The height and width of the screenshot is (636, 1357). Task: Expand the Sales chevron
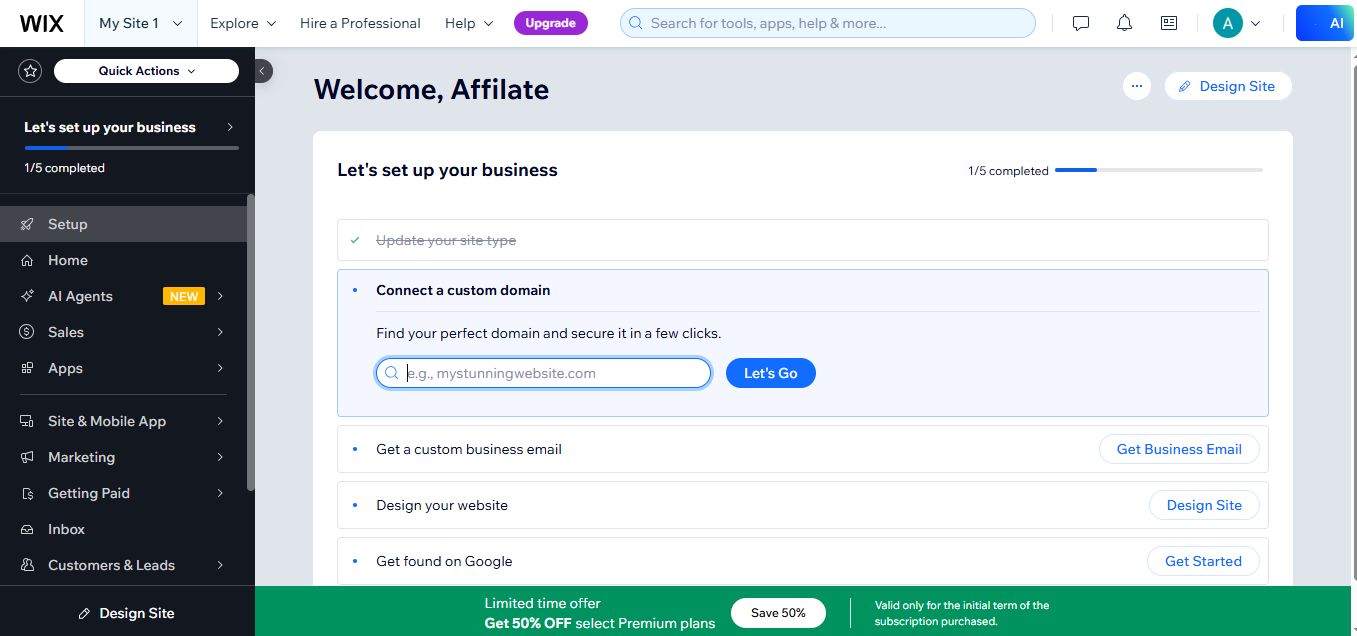tap(220, 332)
